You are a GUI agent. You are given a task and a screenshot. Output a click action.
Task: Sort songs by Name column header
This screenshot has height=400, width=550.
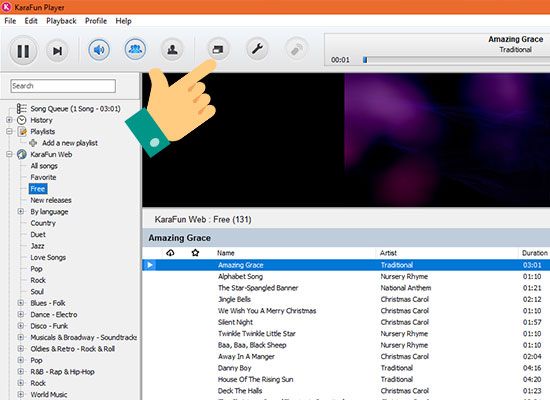pos(226,253)
